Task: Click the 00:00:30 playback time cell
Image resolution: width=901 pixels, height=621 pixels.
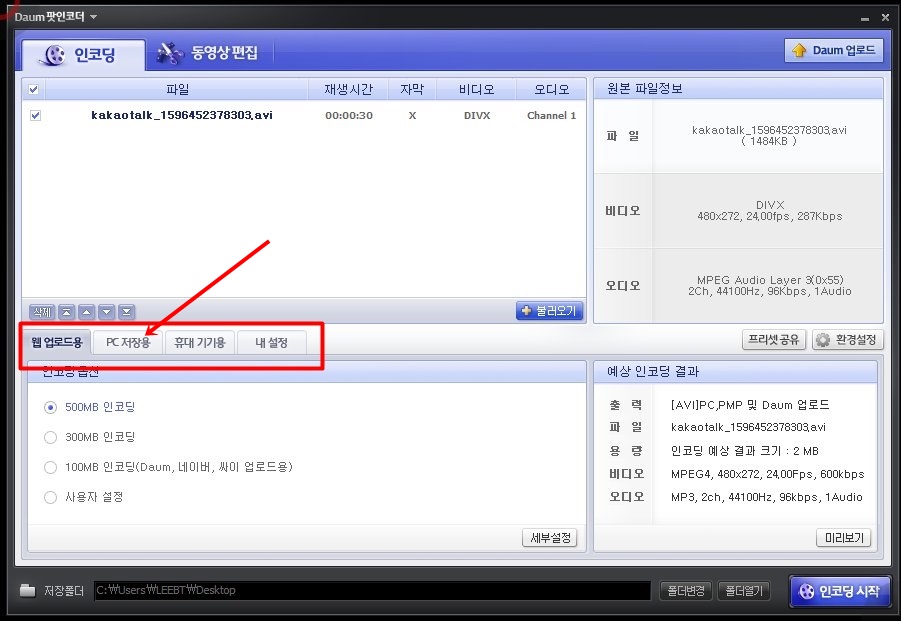Action: click(x=349, y=115)
